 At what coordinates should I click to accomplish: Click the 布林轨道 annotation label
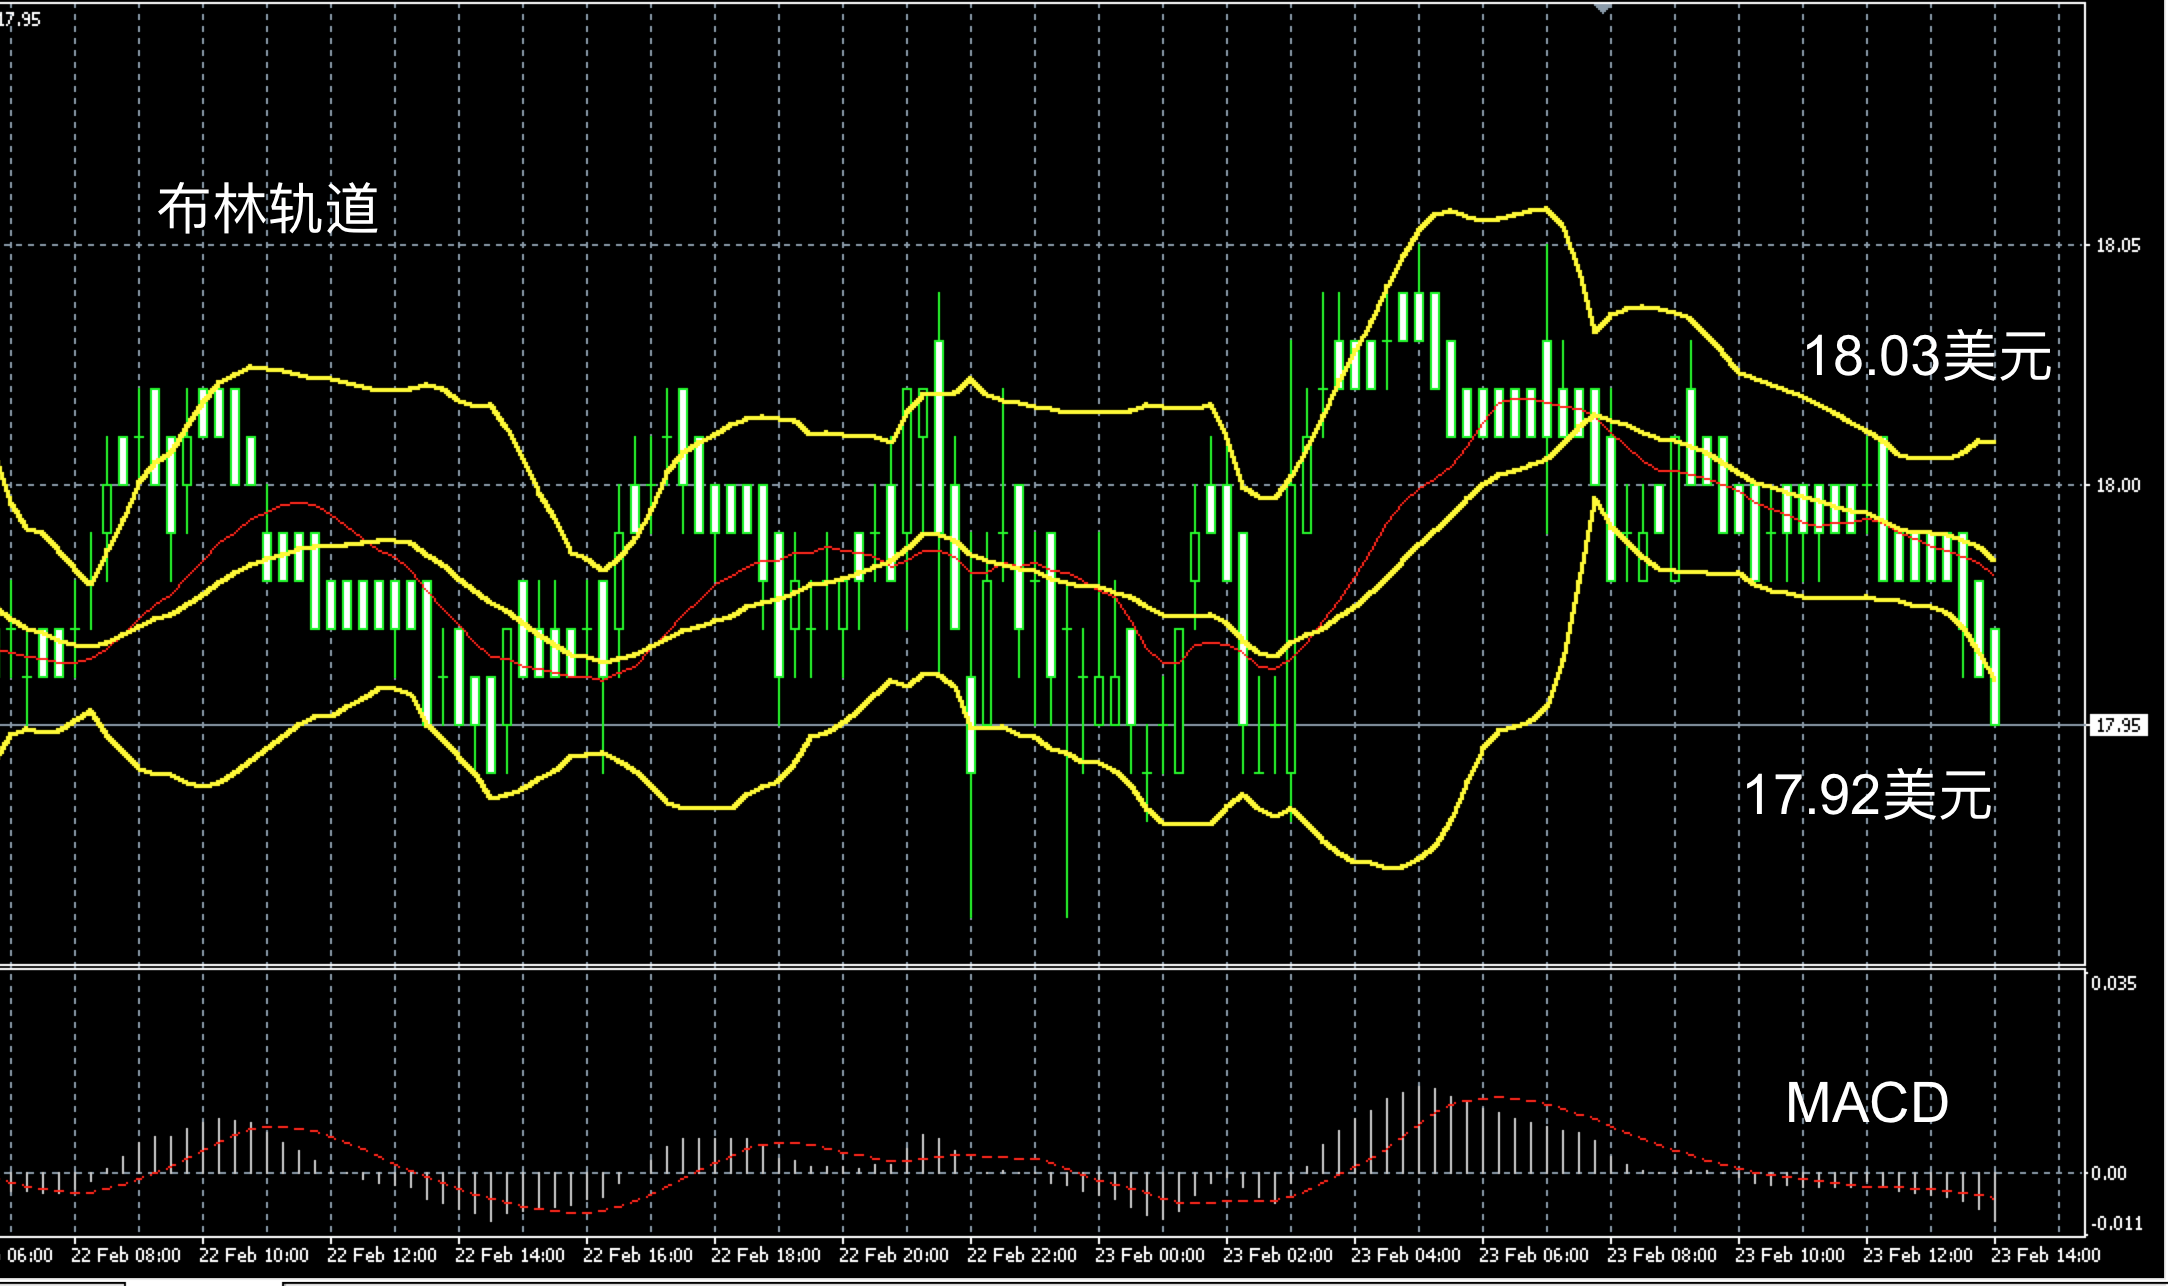pyautogui.click(x=268, y=209)
